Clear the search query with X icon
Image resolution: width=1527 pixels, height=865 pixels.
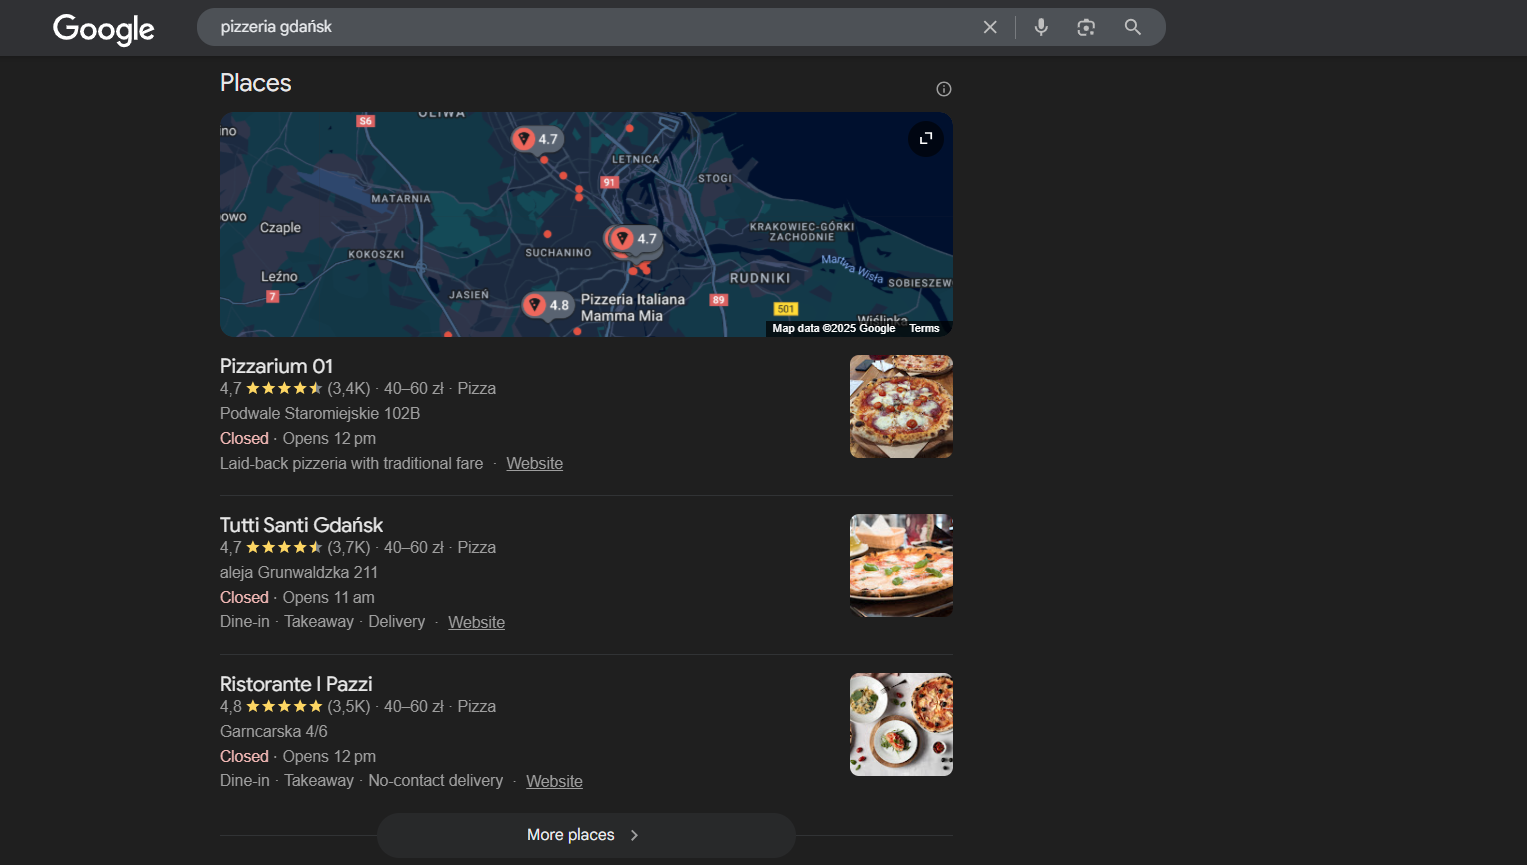(990, 27)
